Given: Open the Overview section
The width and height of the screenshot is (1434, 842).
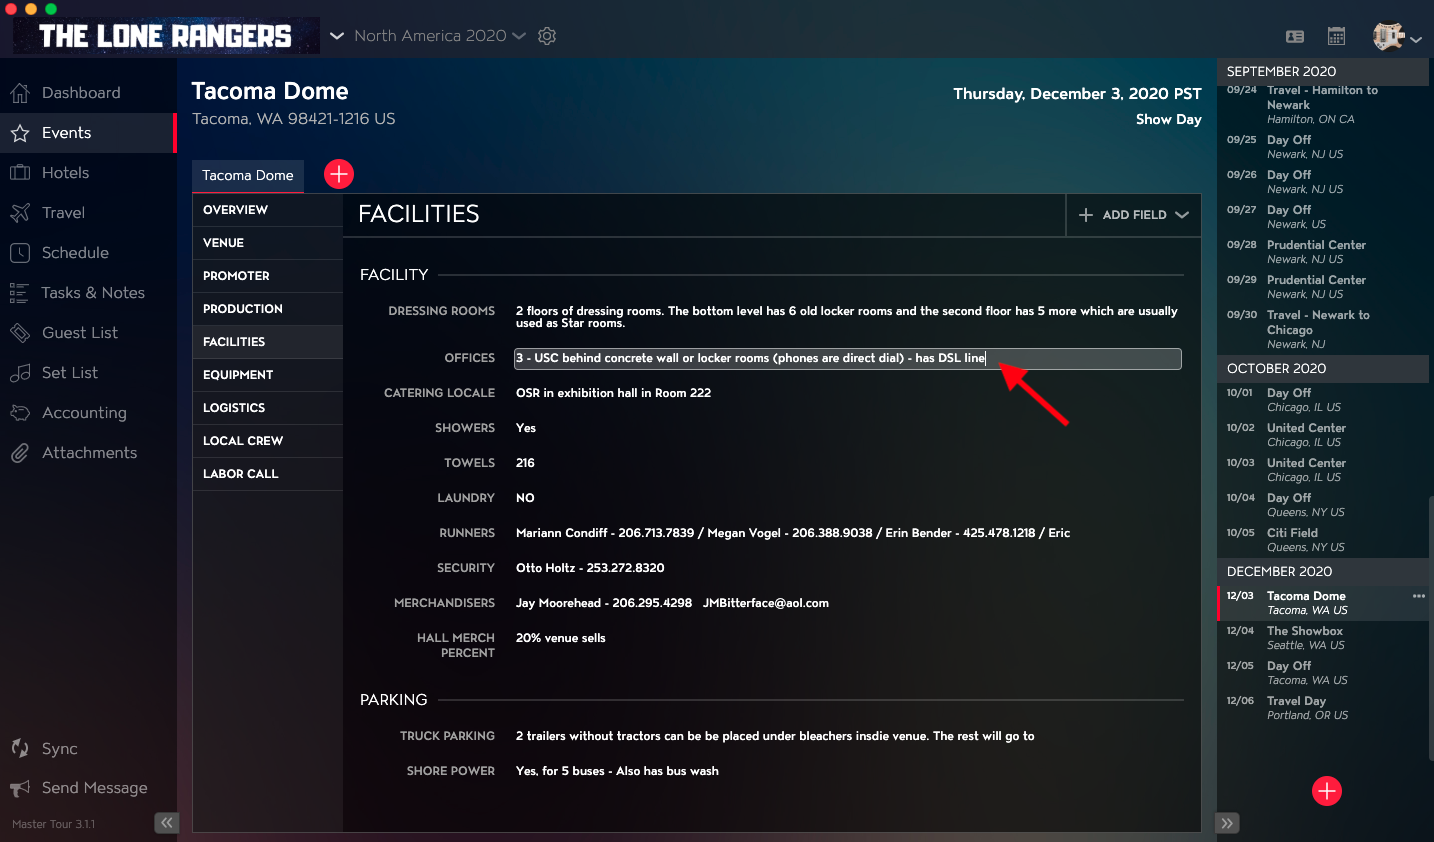Looking at the screenshot, I should pyautogui.click(x=267, y=210).
